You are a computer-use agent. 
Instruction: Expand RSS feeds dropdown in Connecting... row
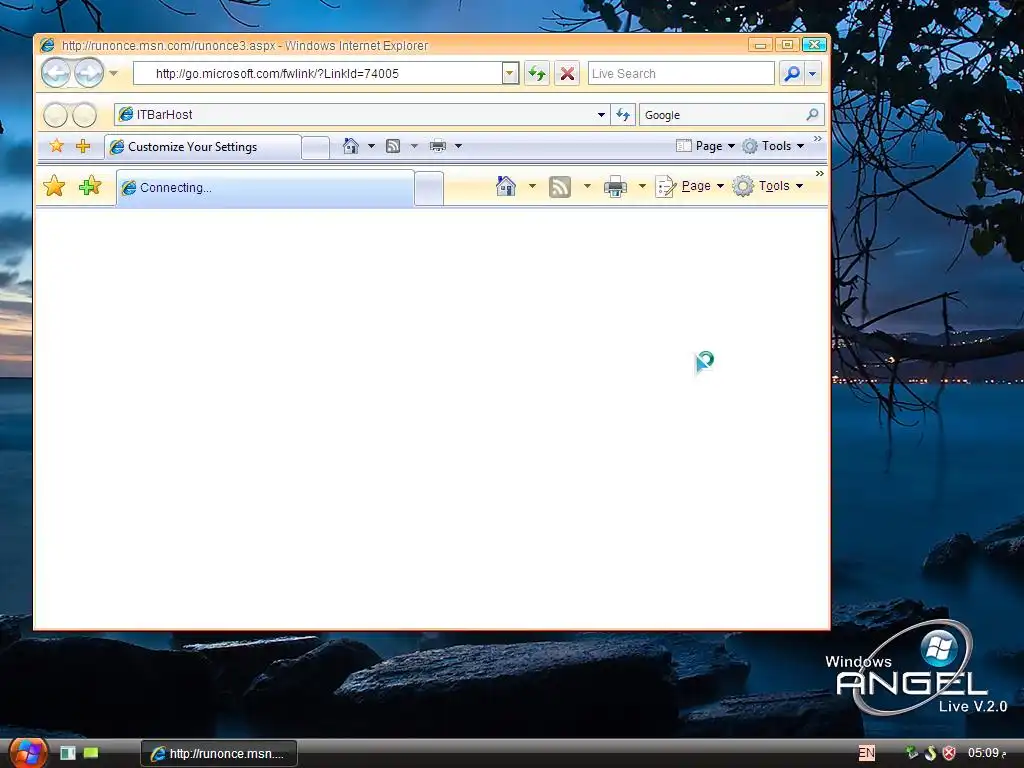[587, 186]
